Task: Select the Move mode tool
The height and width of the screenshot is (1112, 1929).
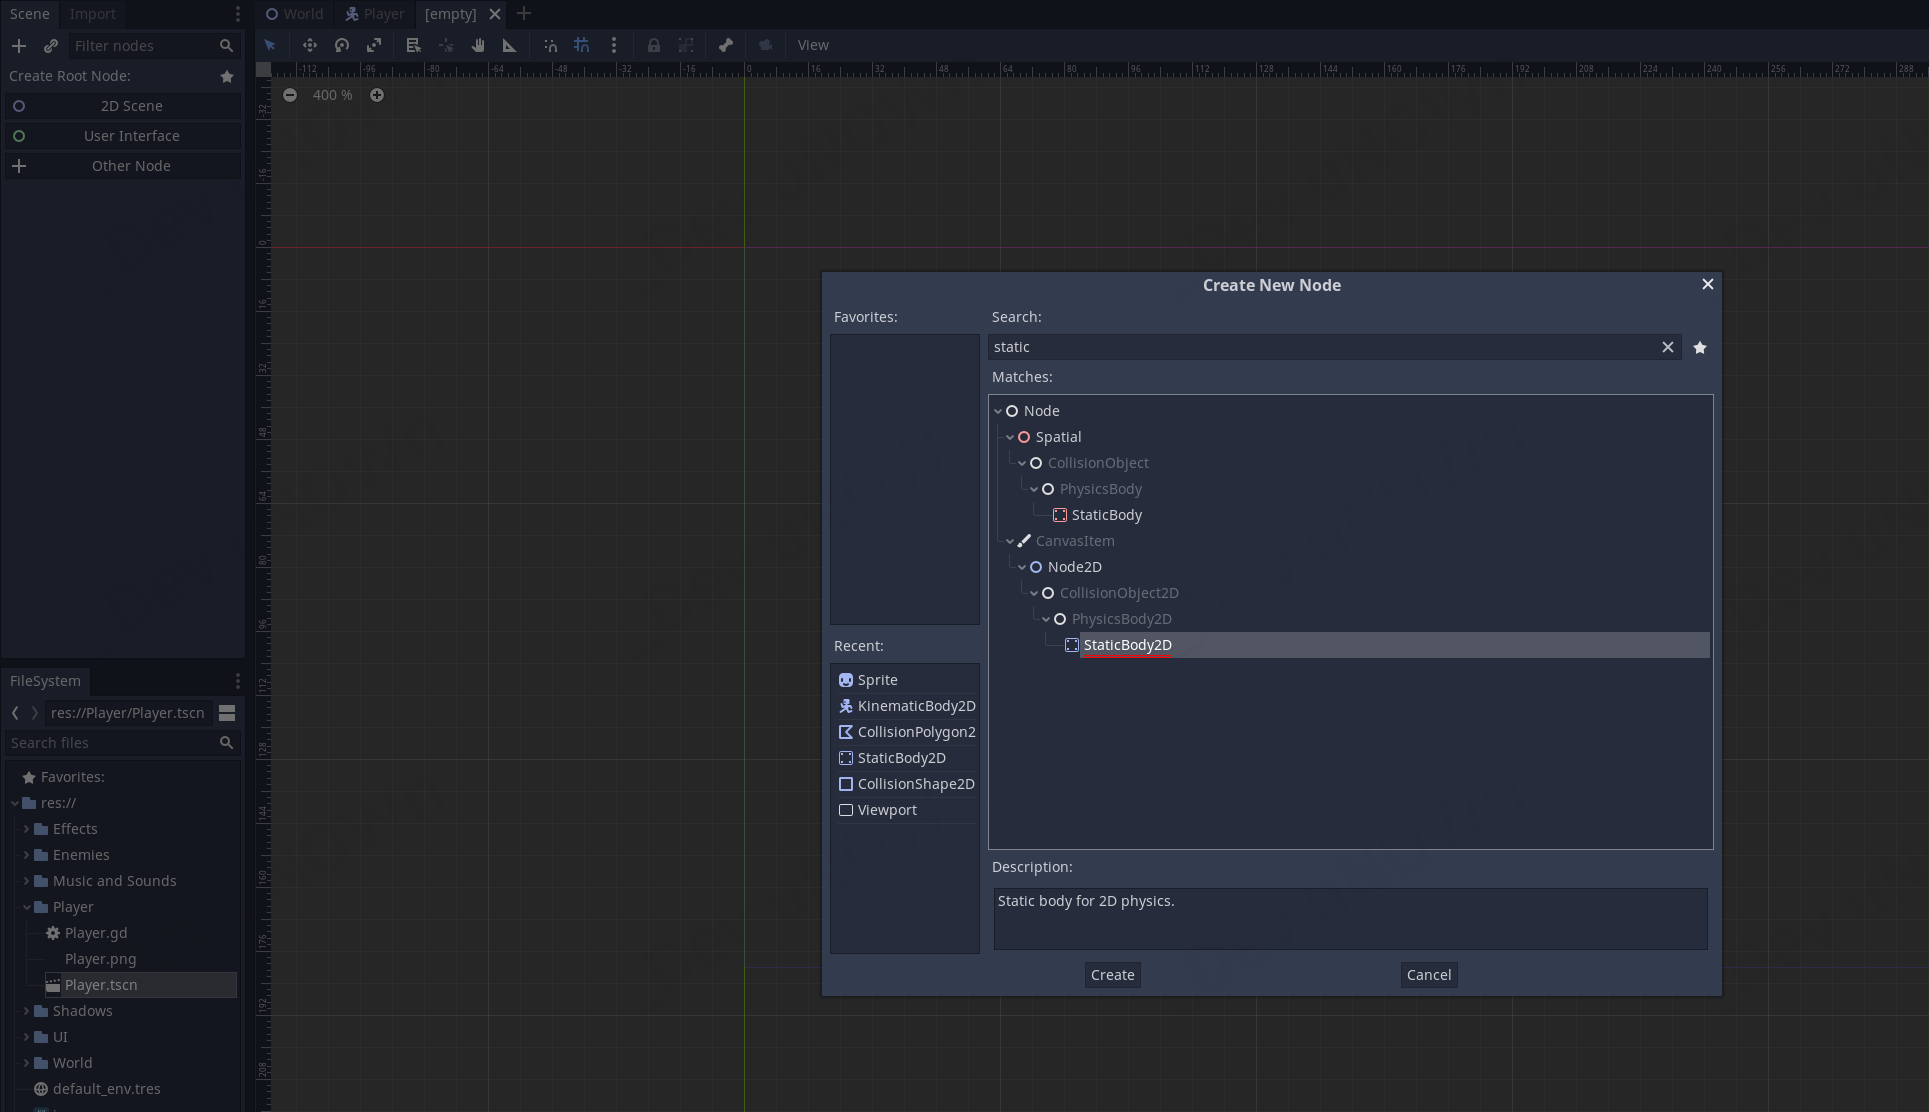Action: pyautogui.click(x=310, y=45)
